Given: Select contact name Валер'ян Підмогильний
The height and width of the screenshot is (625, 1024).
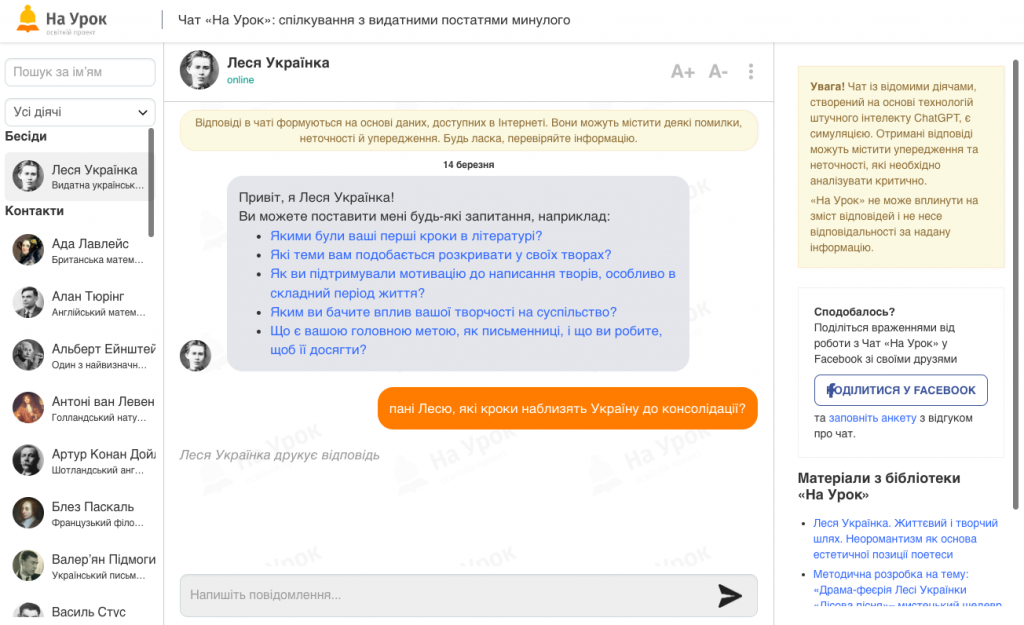Looking at the screenshot, I should pyautogui.click(x=103, y=559).
